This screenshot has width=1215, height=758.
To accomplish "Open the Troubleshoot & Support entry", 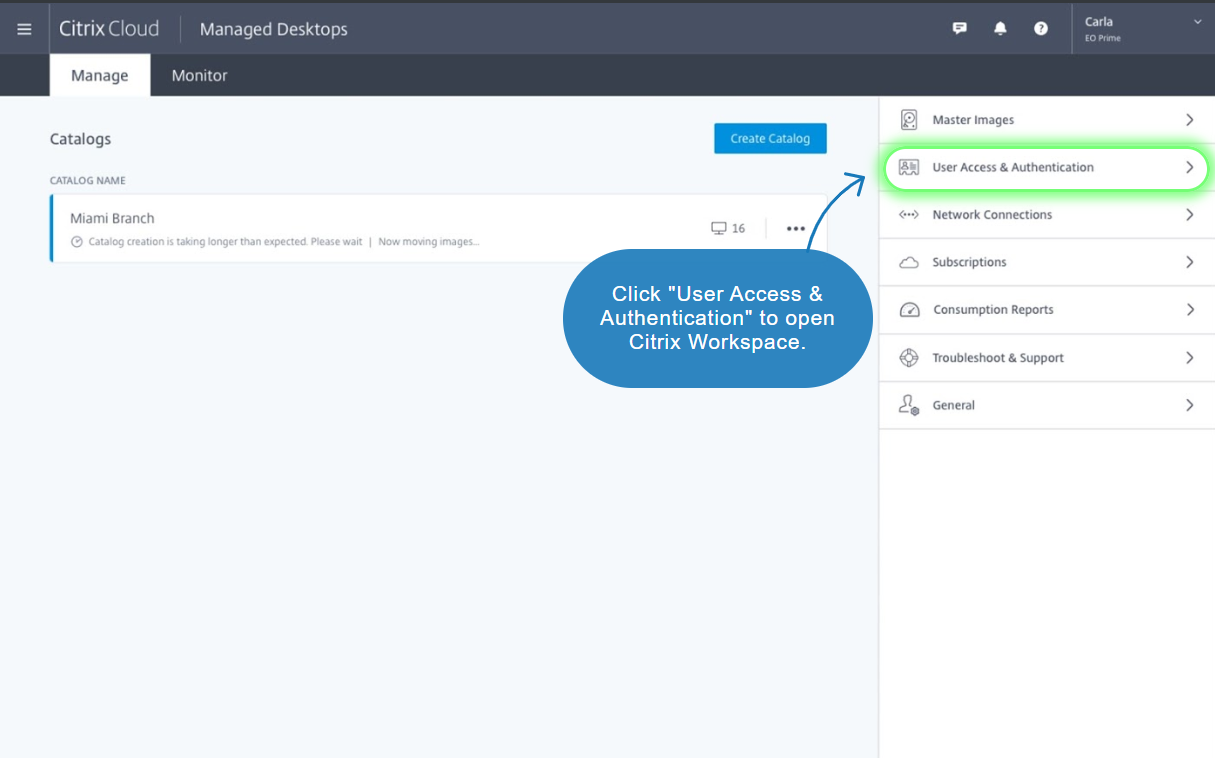I will (x=1047, y=358).
